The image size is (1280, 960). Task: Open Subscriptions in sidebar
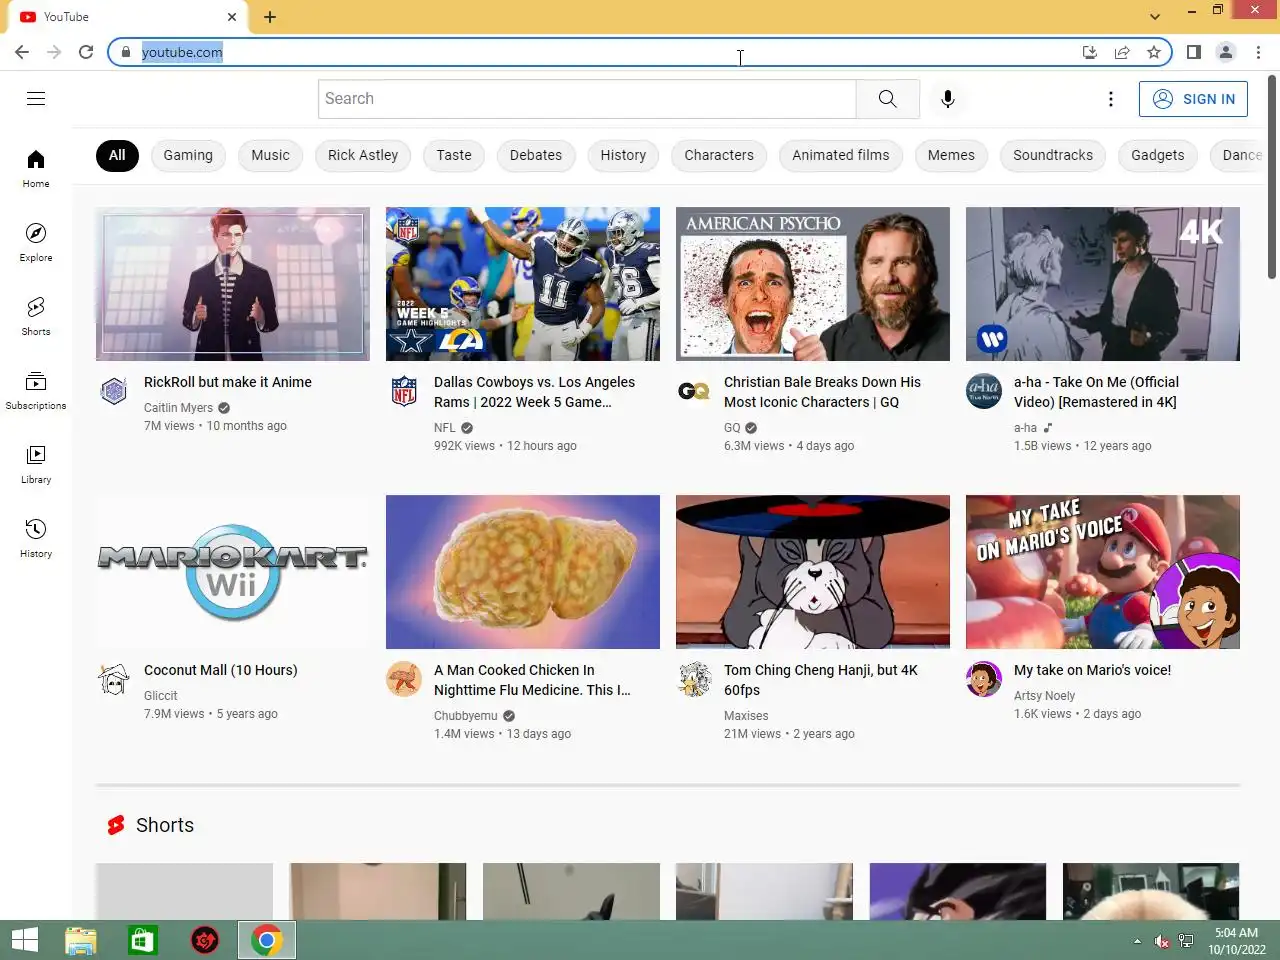click(x=36, y=390)
